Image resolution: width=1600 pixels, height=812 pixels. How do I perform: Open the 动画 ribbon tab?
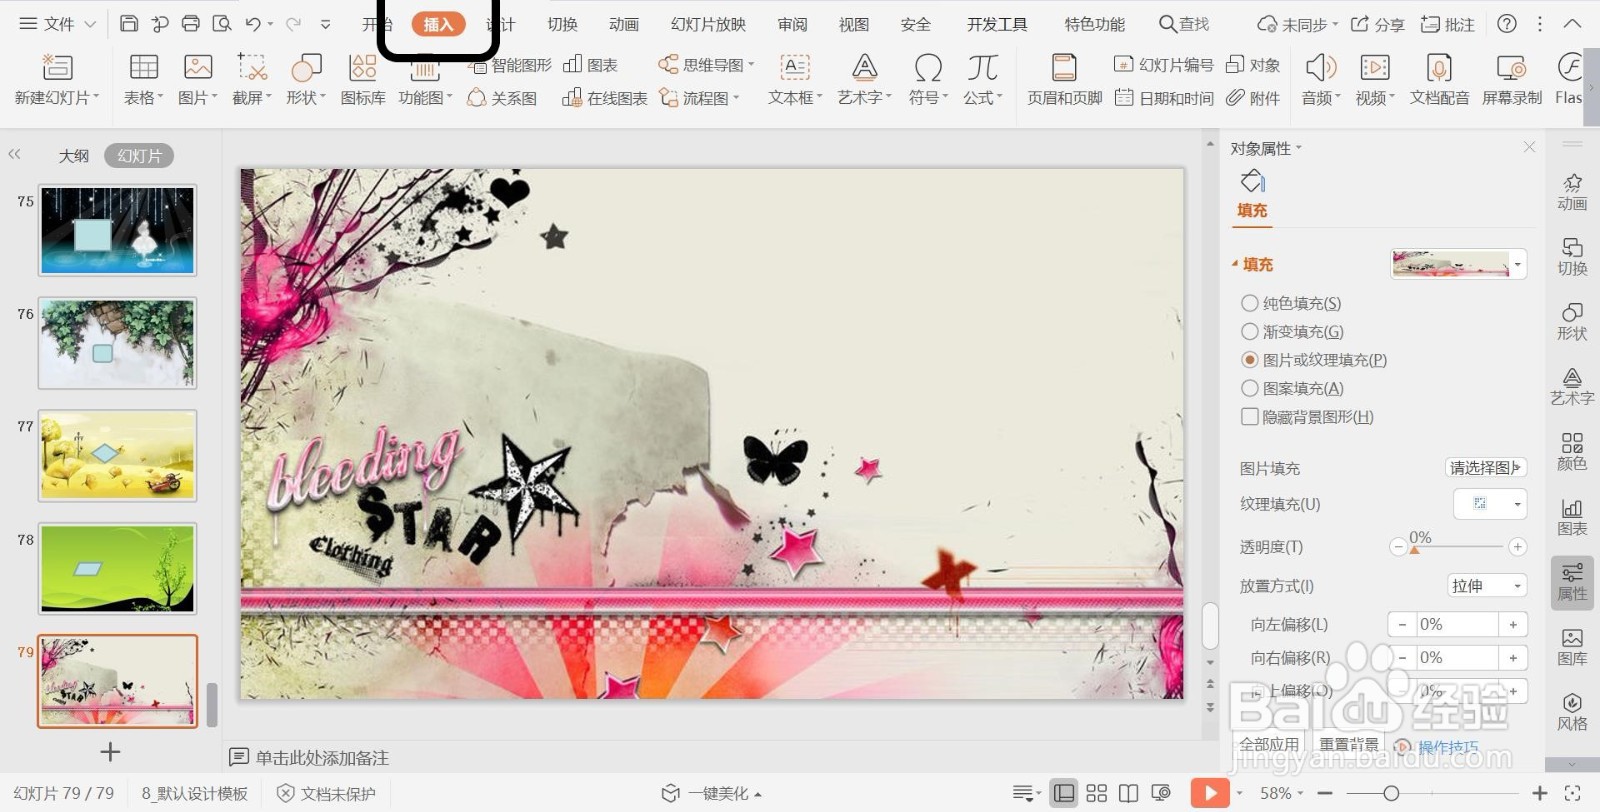pos(624,24)
